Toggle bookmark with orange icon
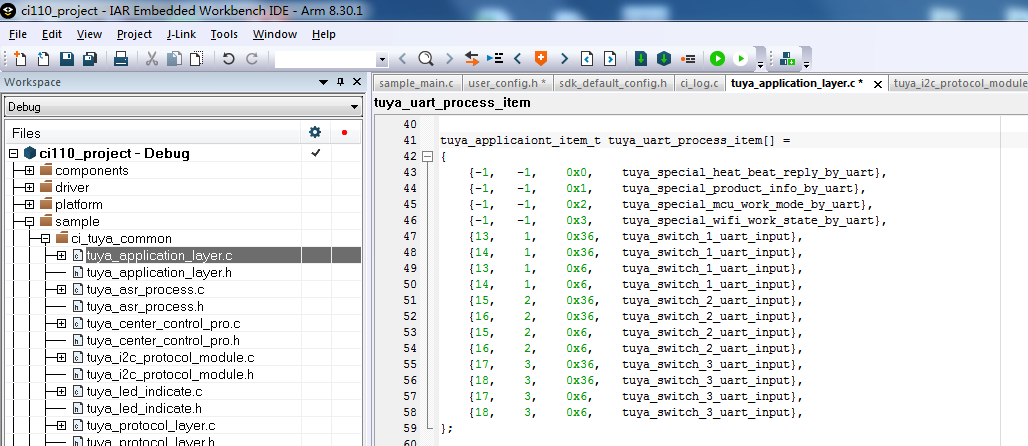The width and height of the screenshot is (1028, 446). tap(541, 59)
